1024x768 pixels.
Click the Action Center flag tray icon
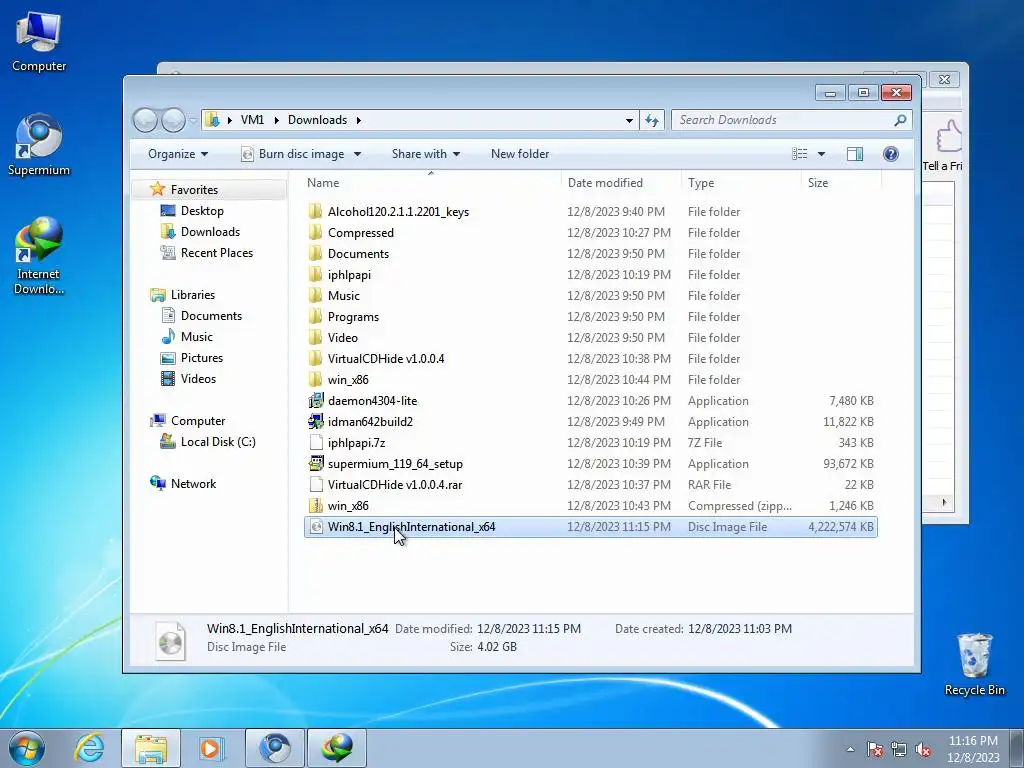click(x=875, y=749)
